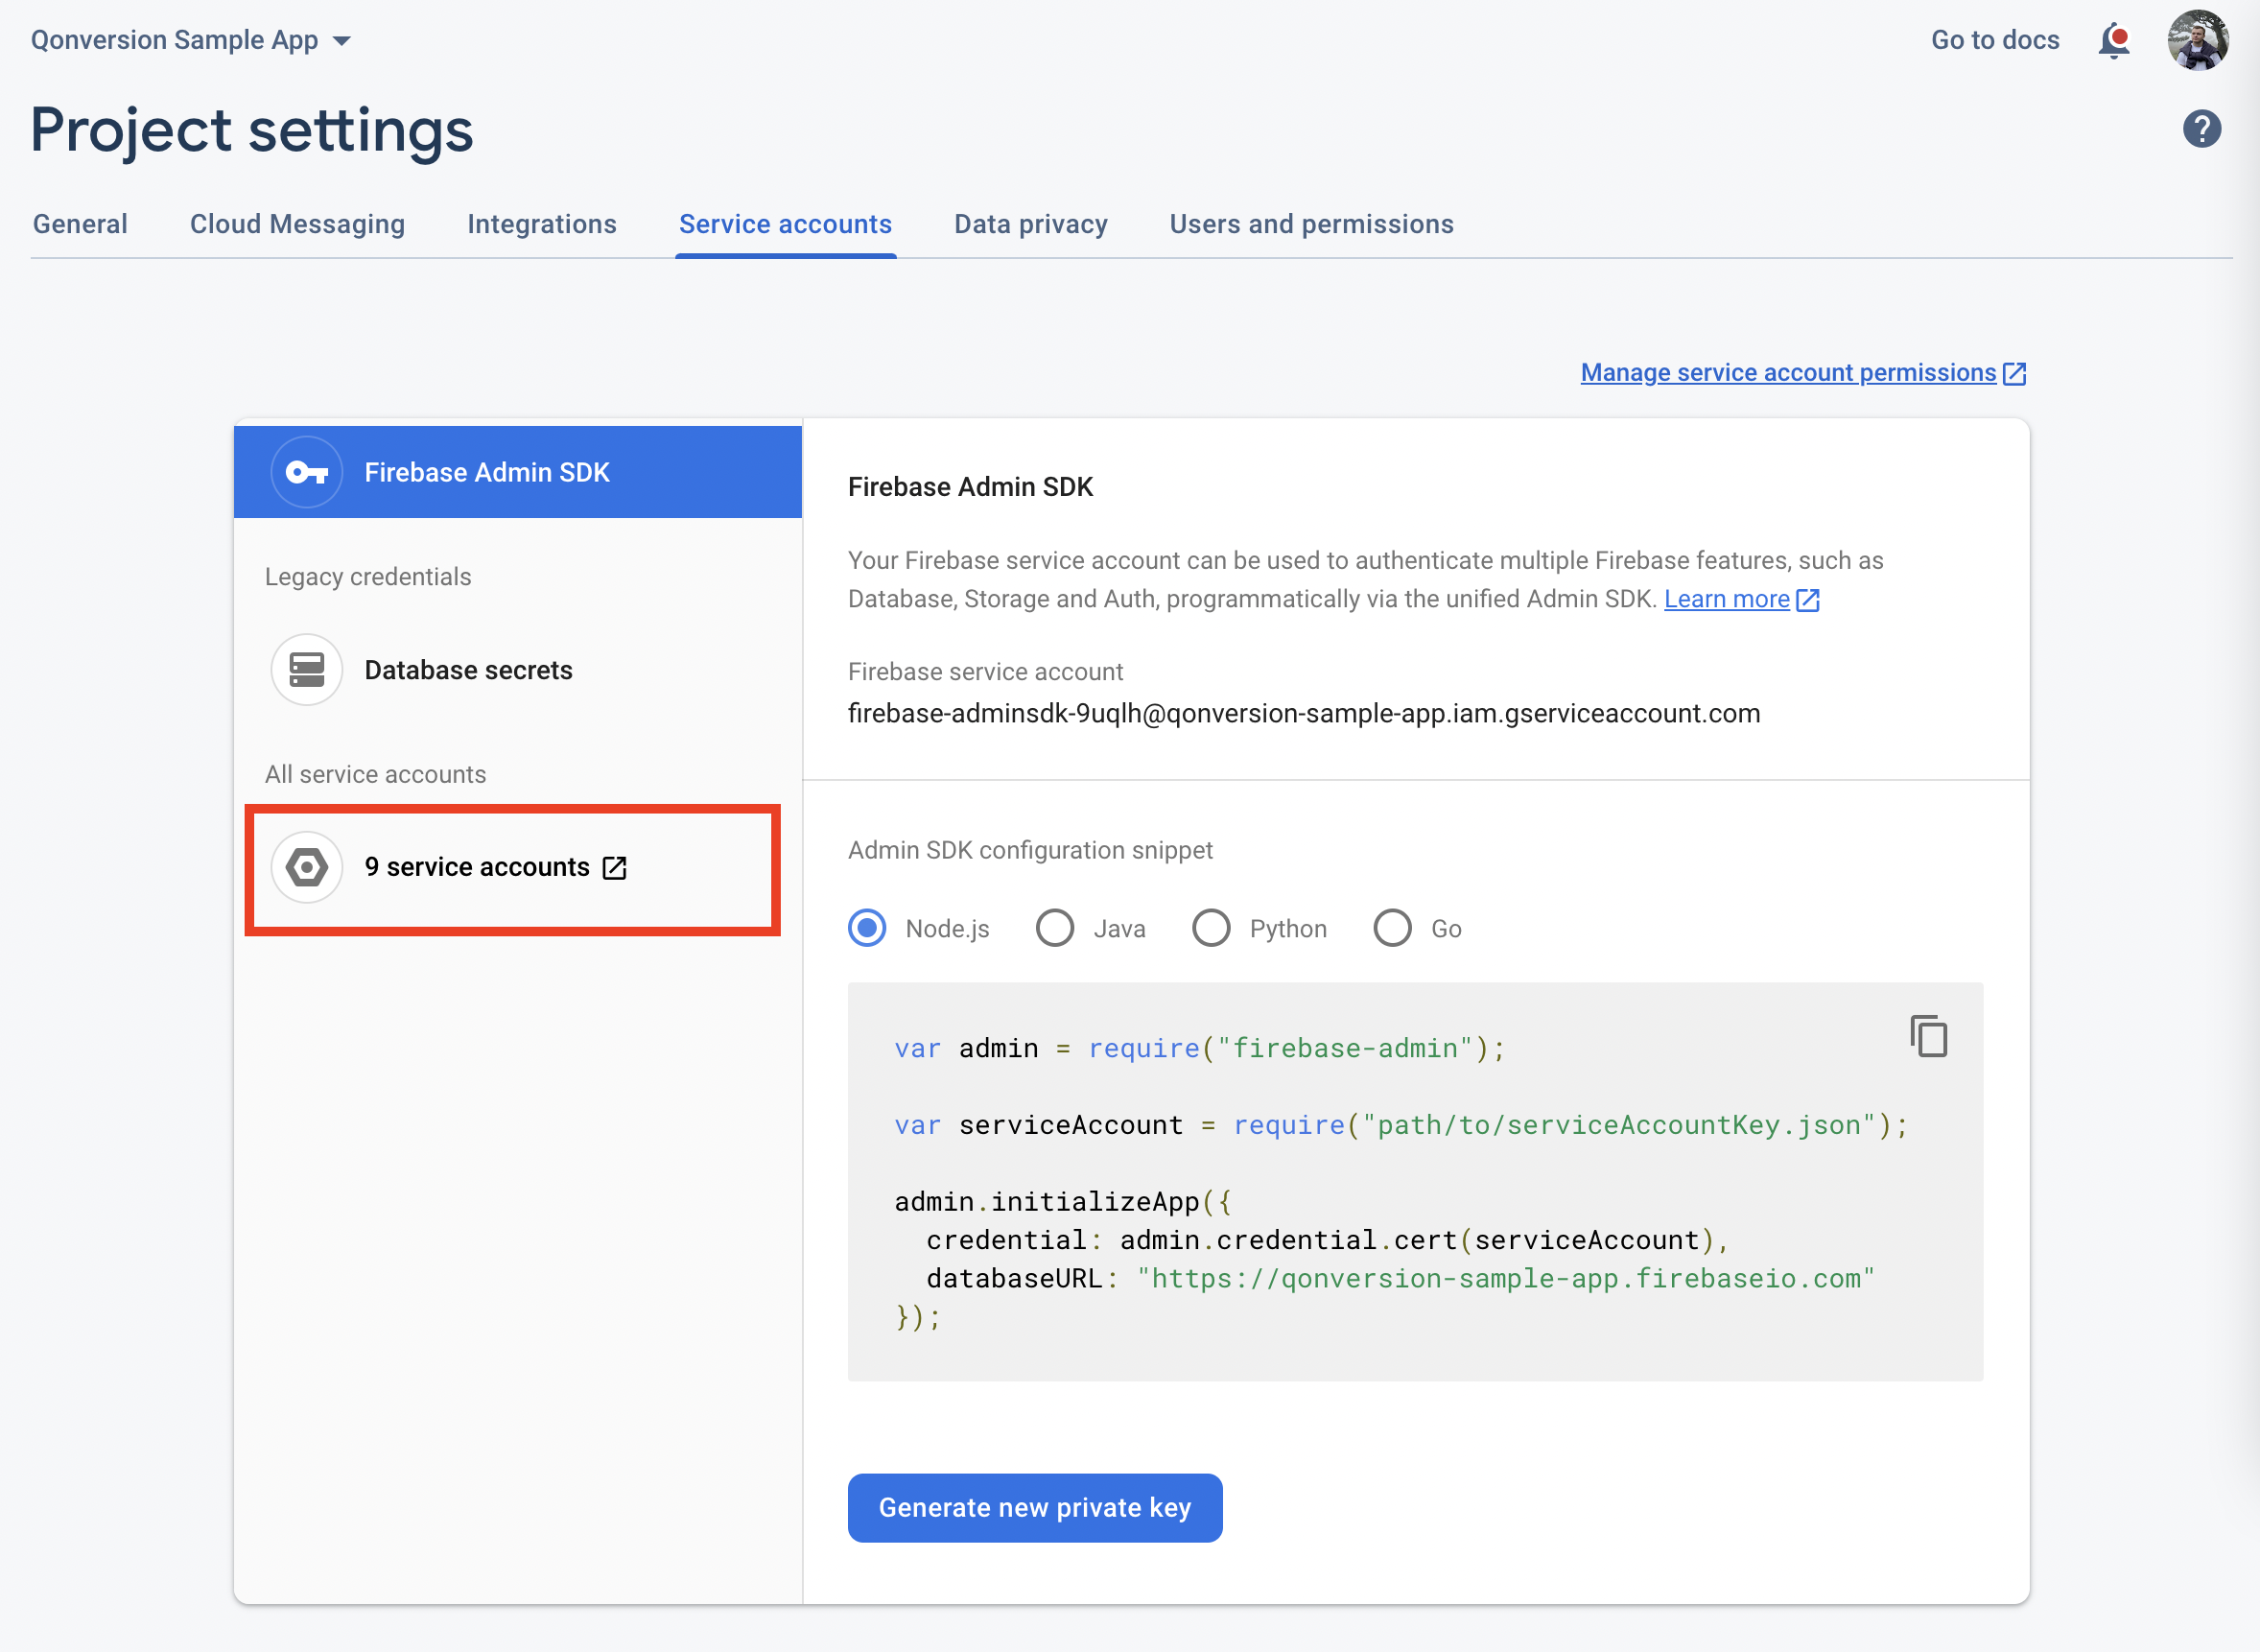Click the hexagon service accounts icon

307,867
